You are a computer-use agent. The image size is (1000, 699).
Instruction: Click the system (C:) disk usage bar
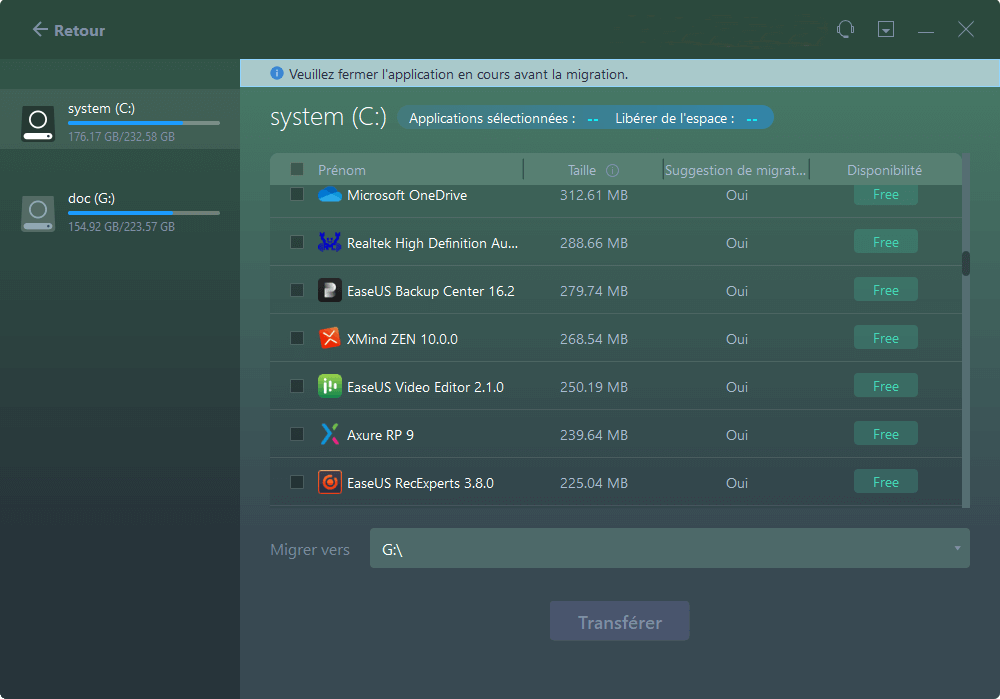pos(144,122)
